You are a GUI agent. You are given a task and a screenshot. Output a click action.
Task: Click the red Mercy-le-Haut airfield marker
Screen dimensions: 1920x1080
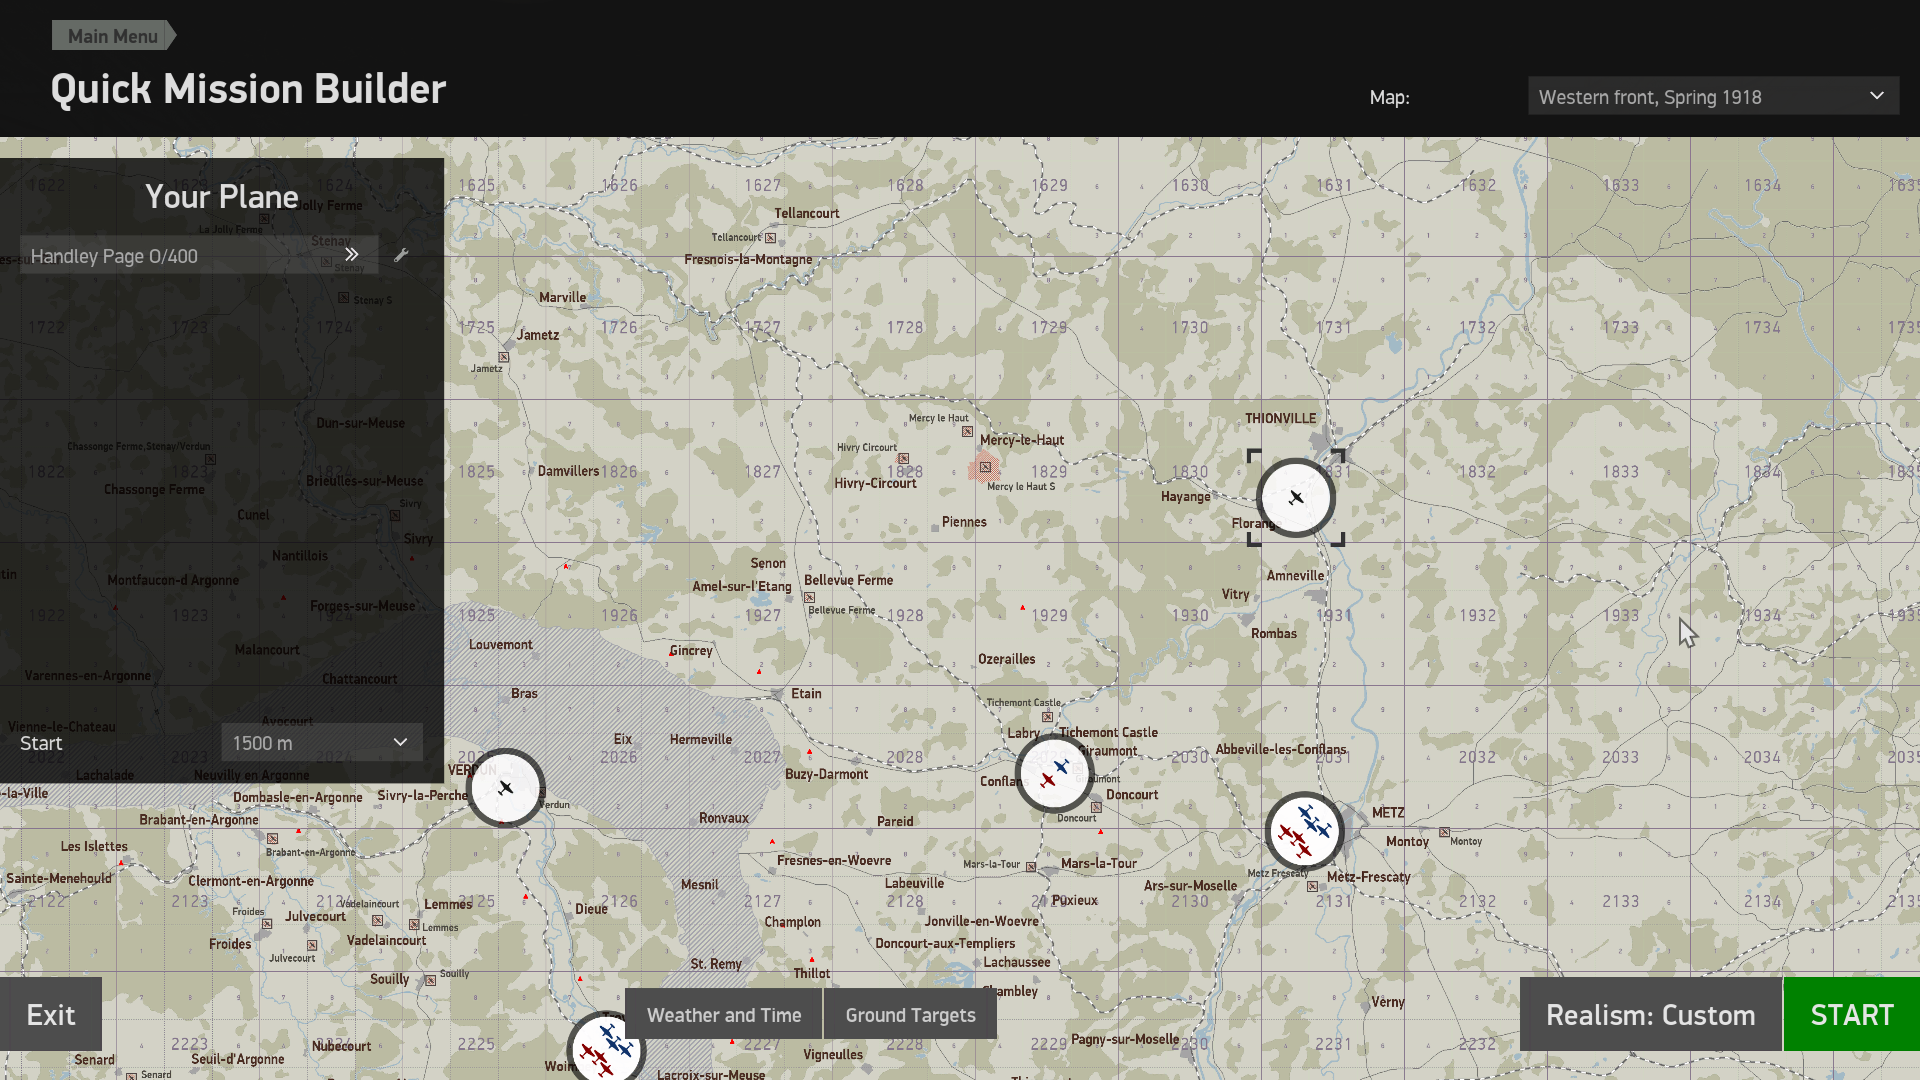pos(985,467)
